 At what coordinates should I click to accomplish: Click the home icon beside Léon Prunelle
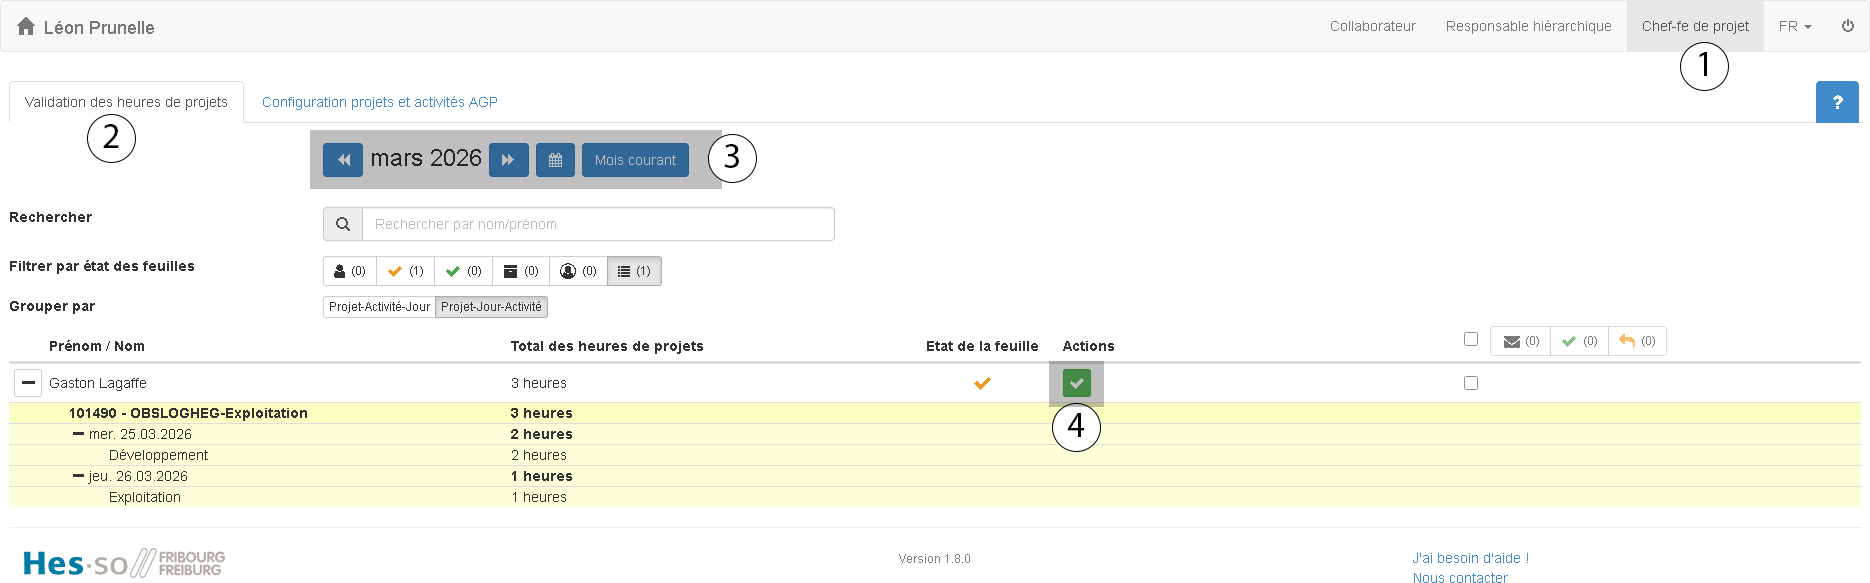[26, 27]
